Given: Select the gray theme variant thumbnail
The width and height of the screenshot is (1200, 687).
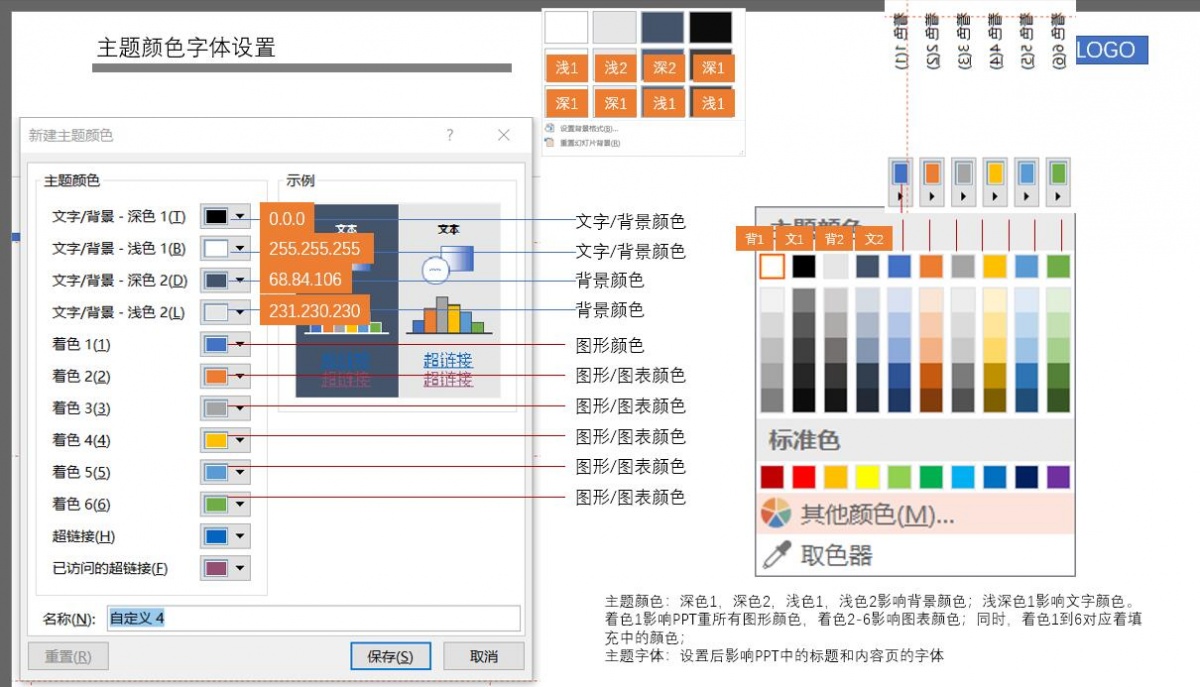Looking at the screenshot, I should click(x=963, y=173).
